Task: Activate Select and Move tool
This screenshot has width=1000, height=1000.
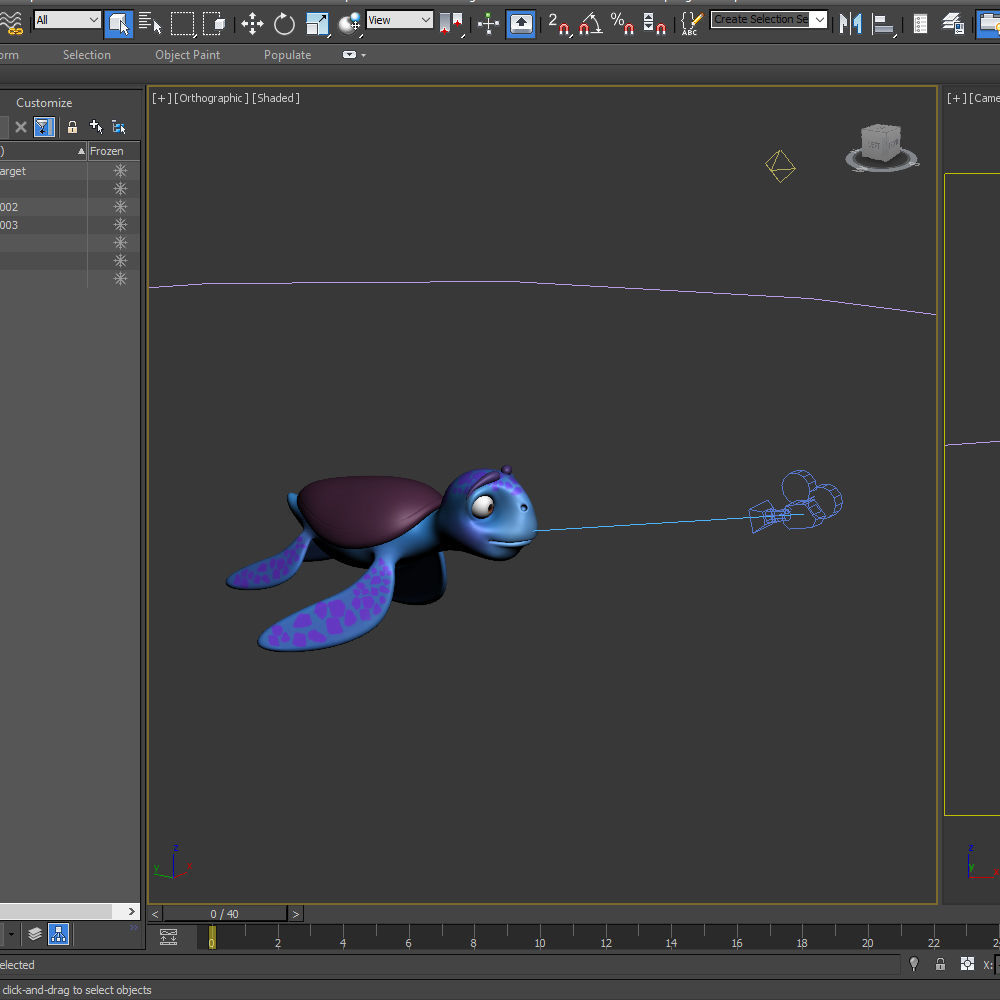Action: [x=253, y=24]
